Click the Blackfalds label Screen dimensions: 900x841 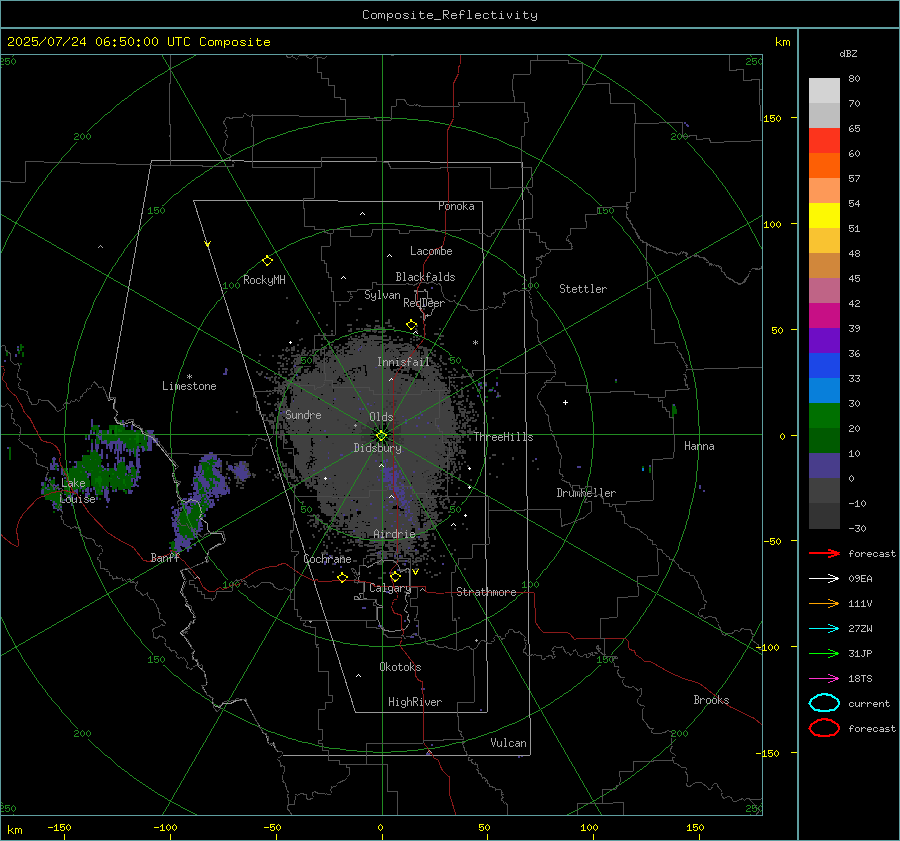pos(425,277)
